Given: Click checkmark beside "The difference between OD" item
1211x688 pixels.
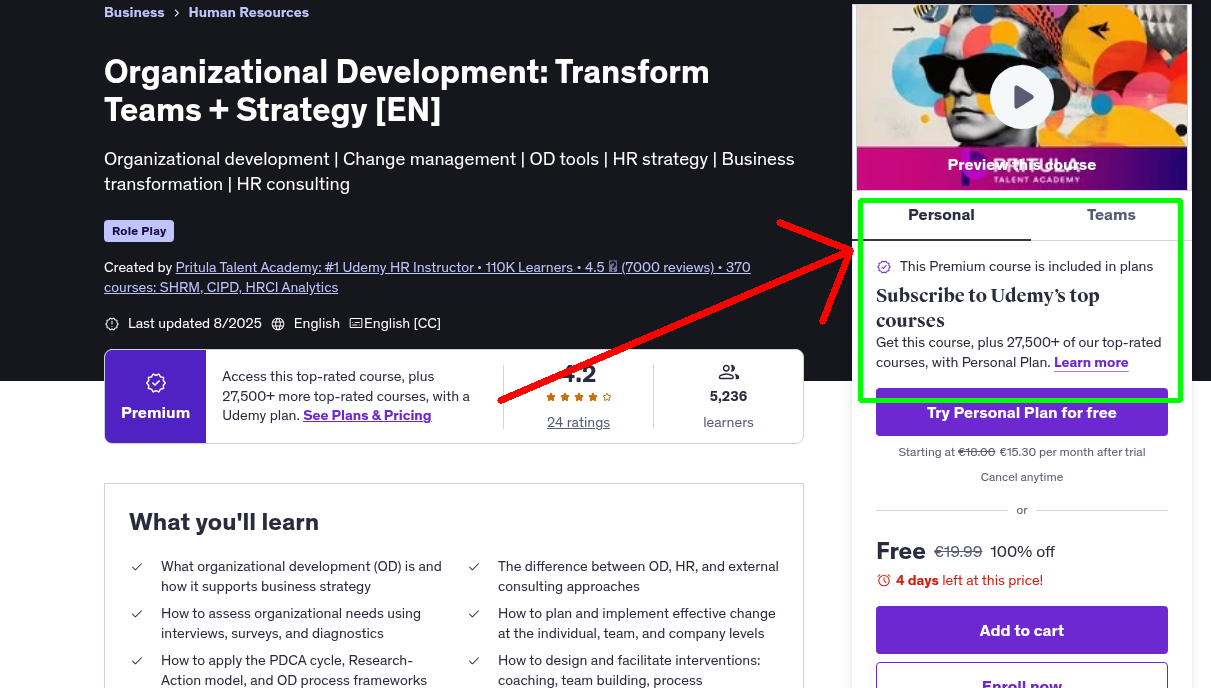Looking at the screenshot, I should tap(474, 567).
